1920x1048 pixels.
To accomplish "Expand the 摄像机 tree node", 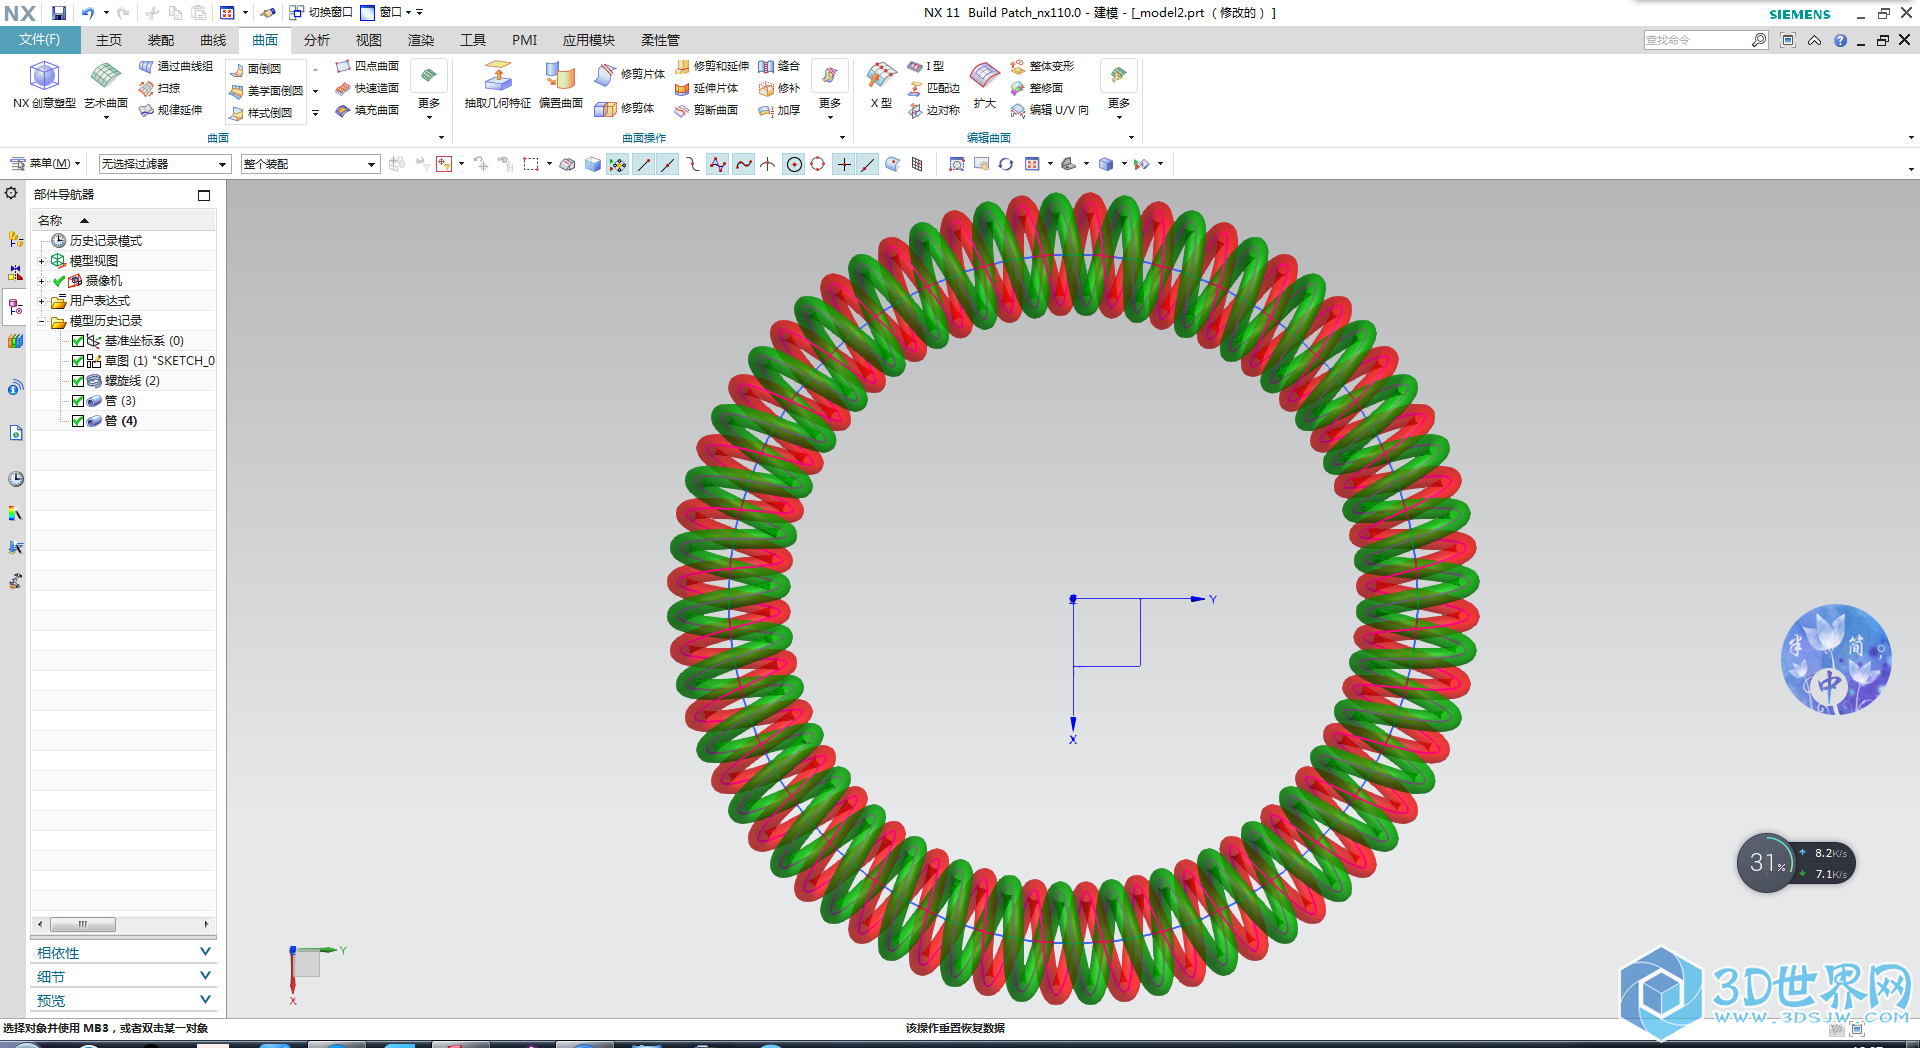I will 42,281.
